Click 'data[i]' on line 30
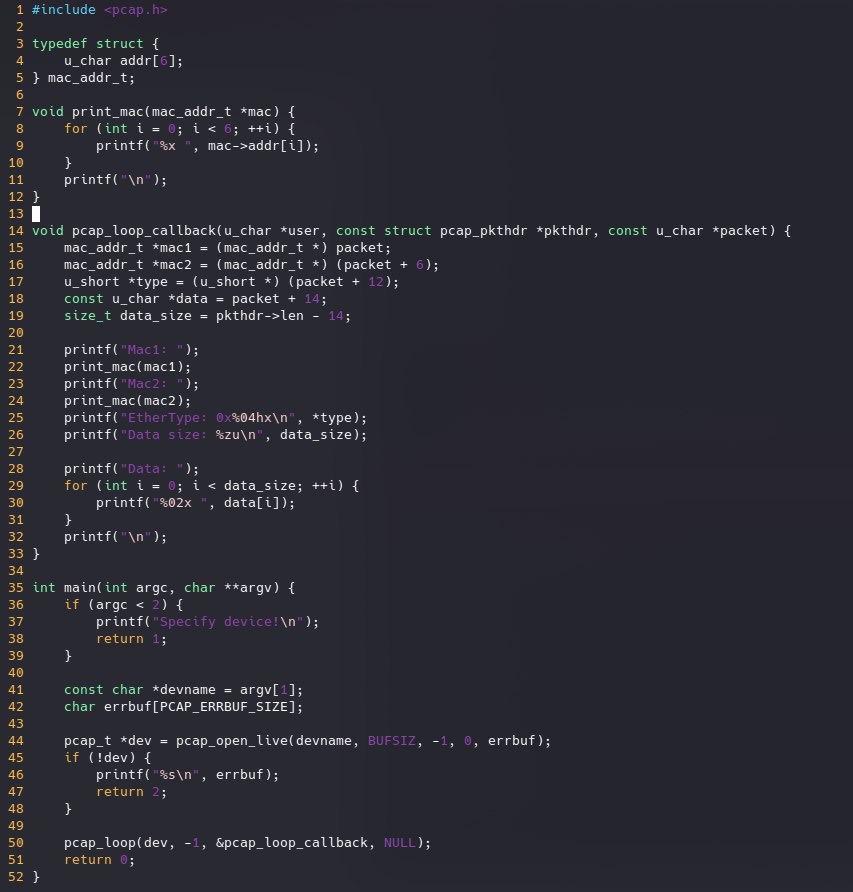 pyautogui.click(x=252, y=503)
